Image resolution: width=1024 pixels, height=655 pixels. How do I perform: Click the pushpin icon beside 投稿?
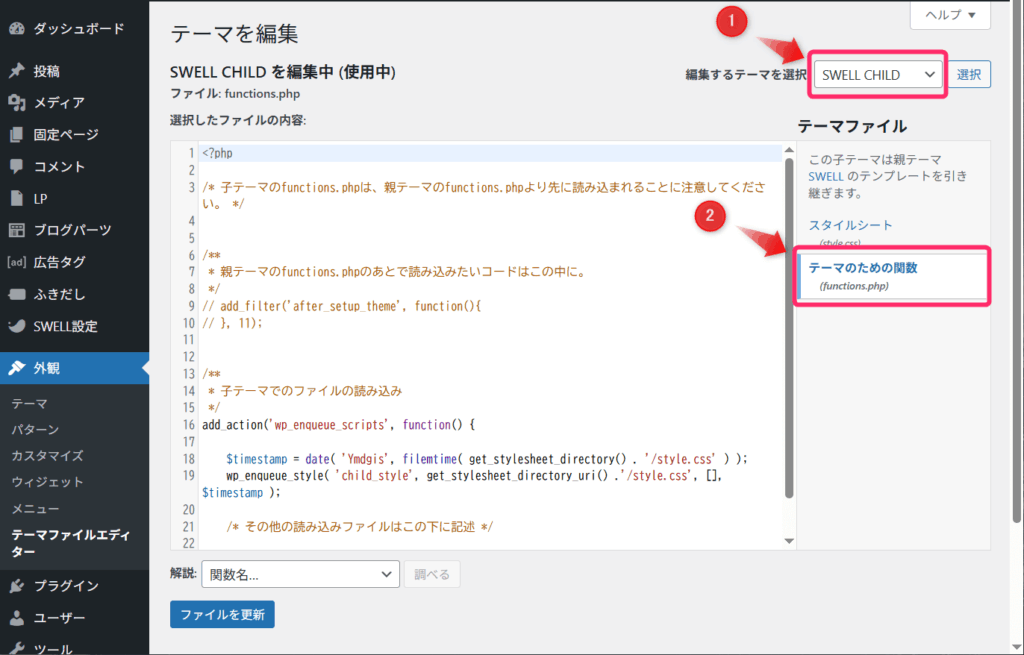coord(16,71)
